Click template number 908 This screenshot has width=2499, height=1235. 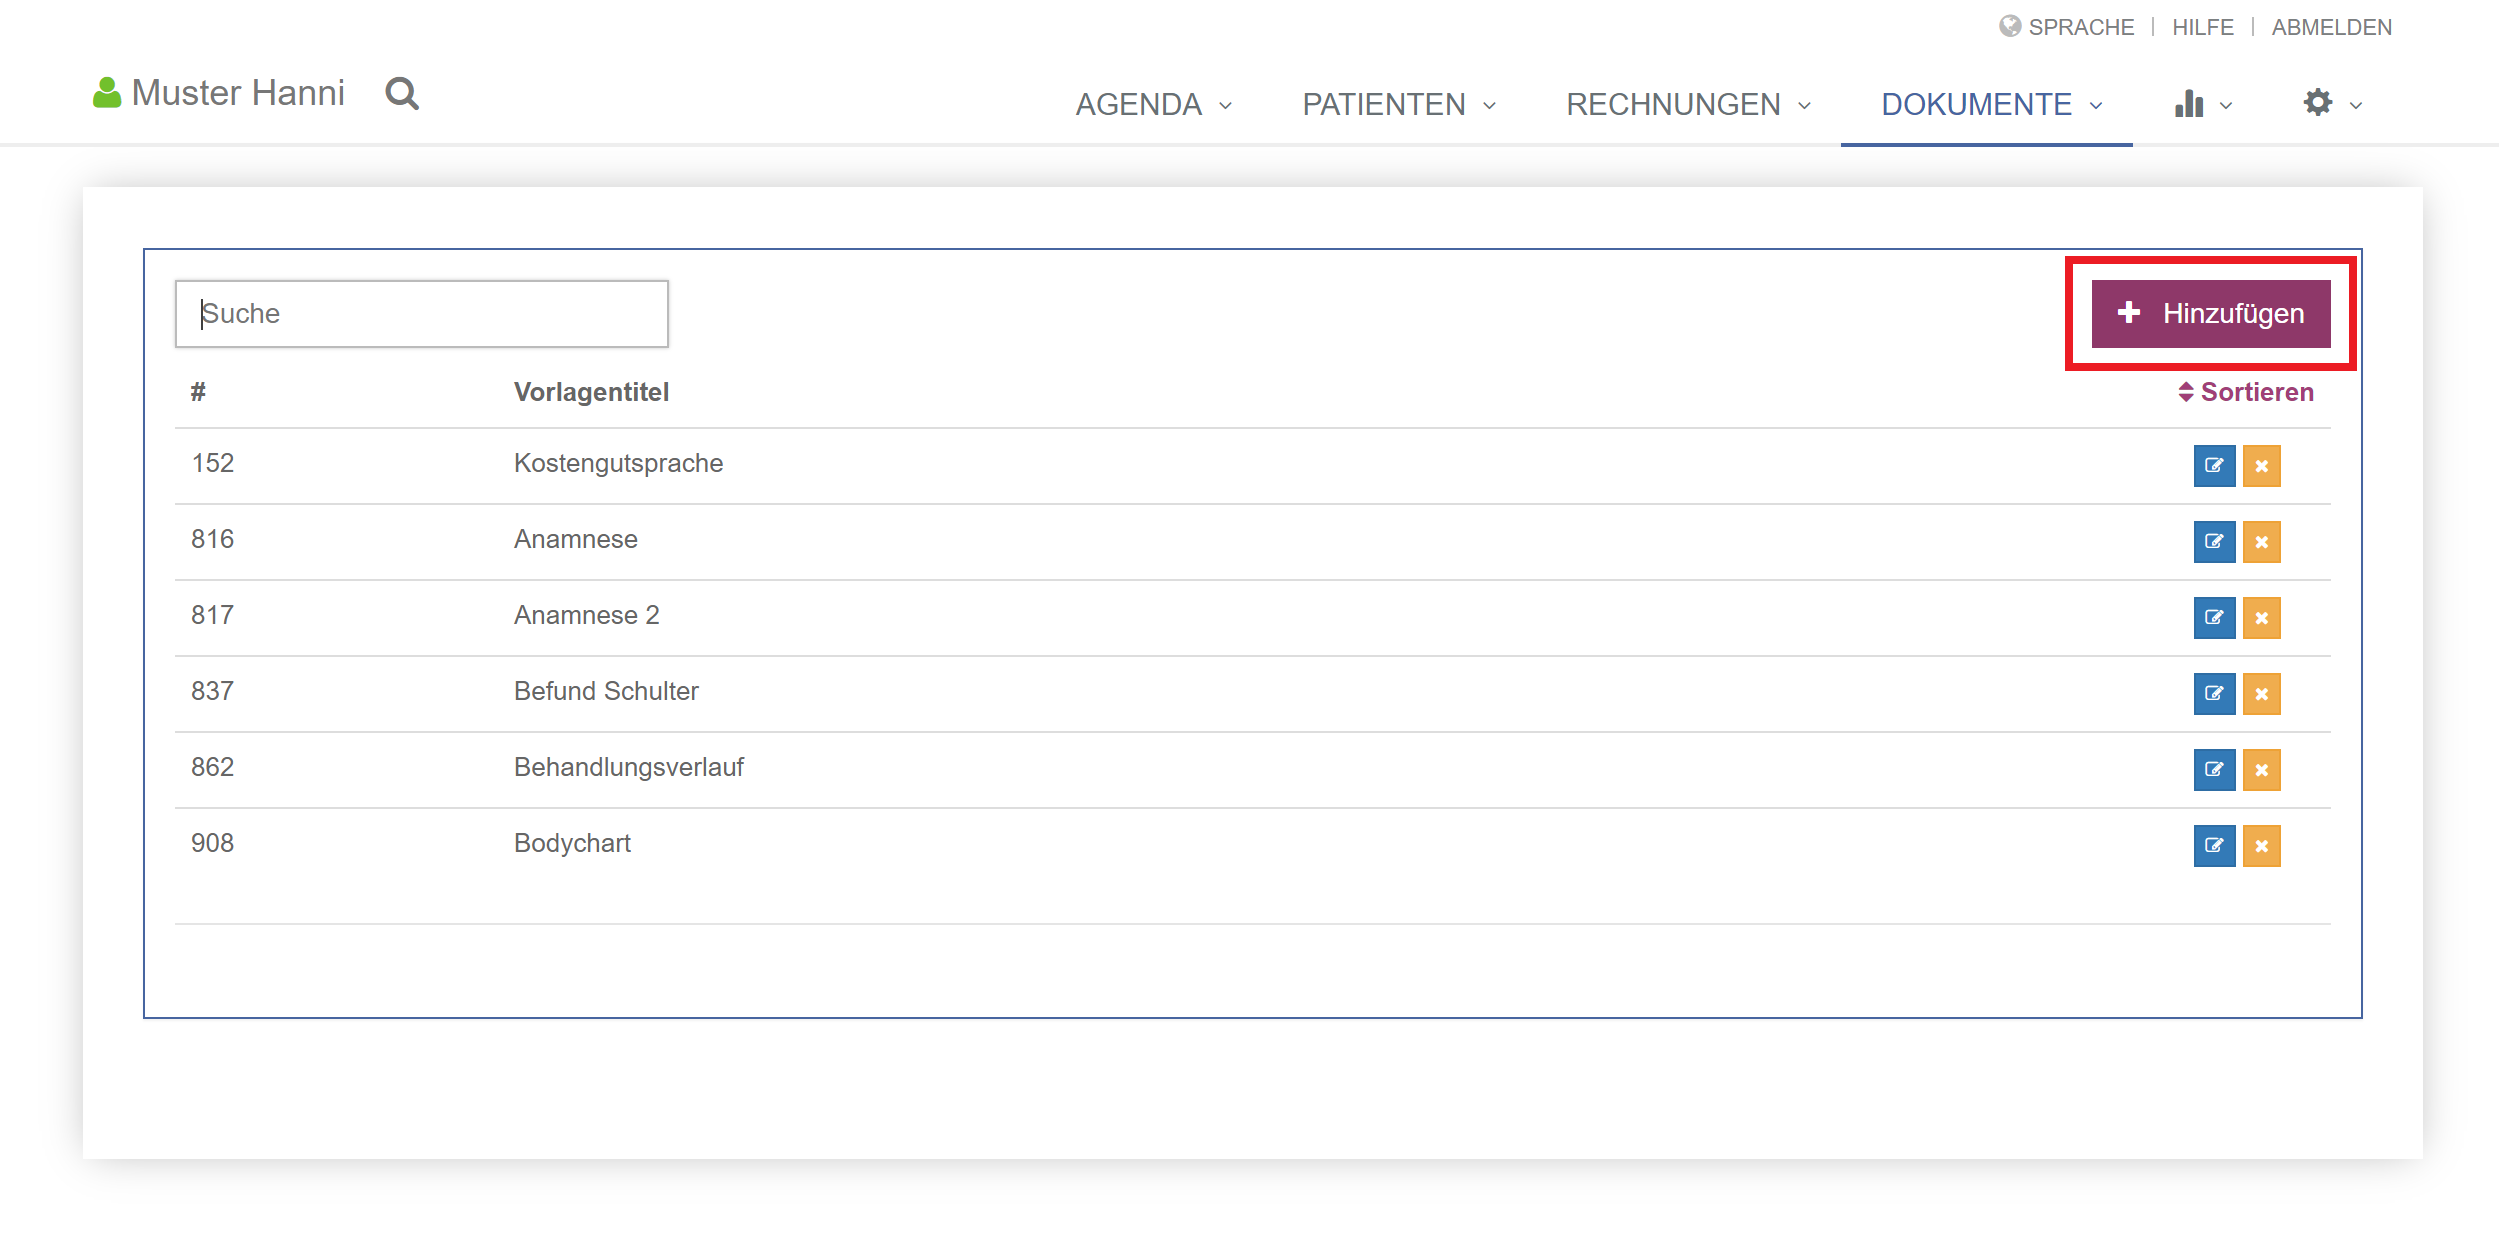tap(212, 843)
